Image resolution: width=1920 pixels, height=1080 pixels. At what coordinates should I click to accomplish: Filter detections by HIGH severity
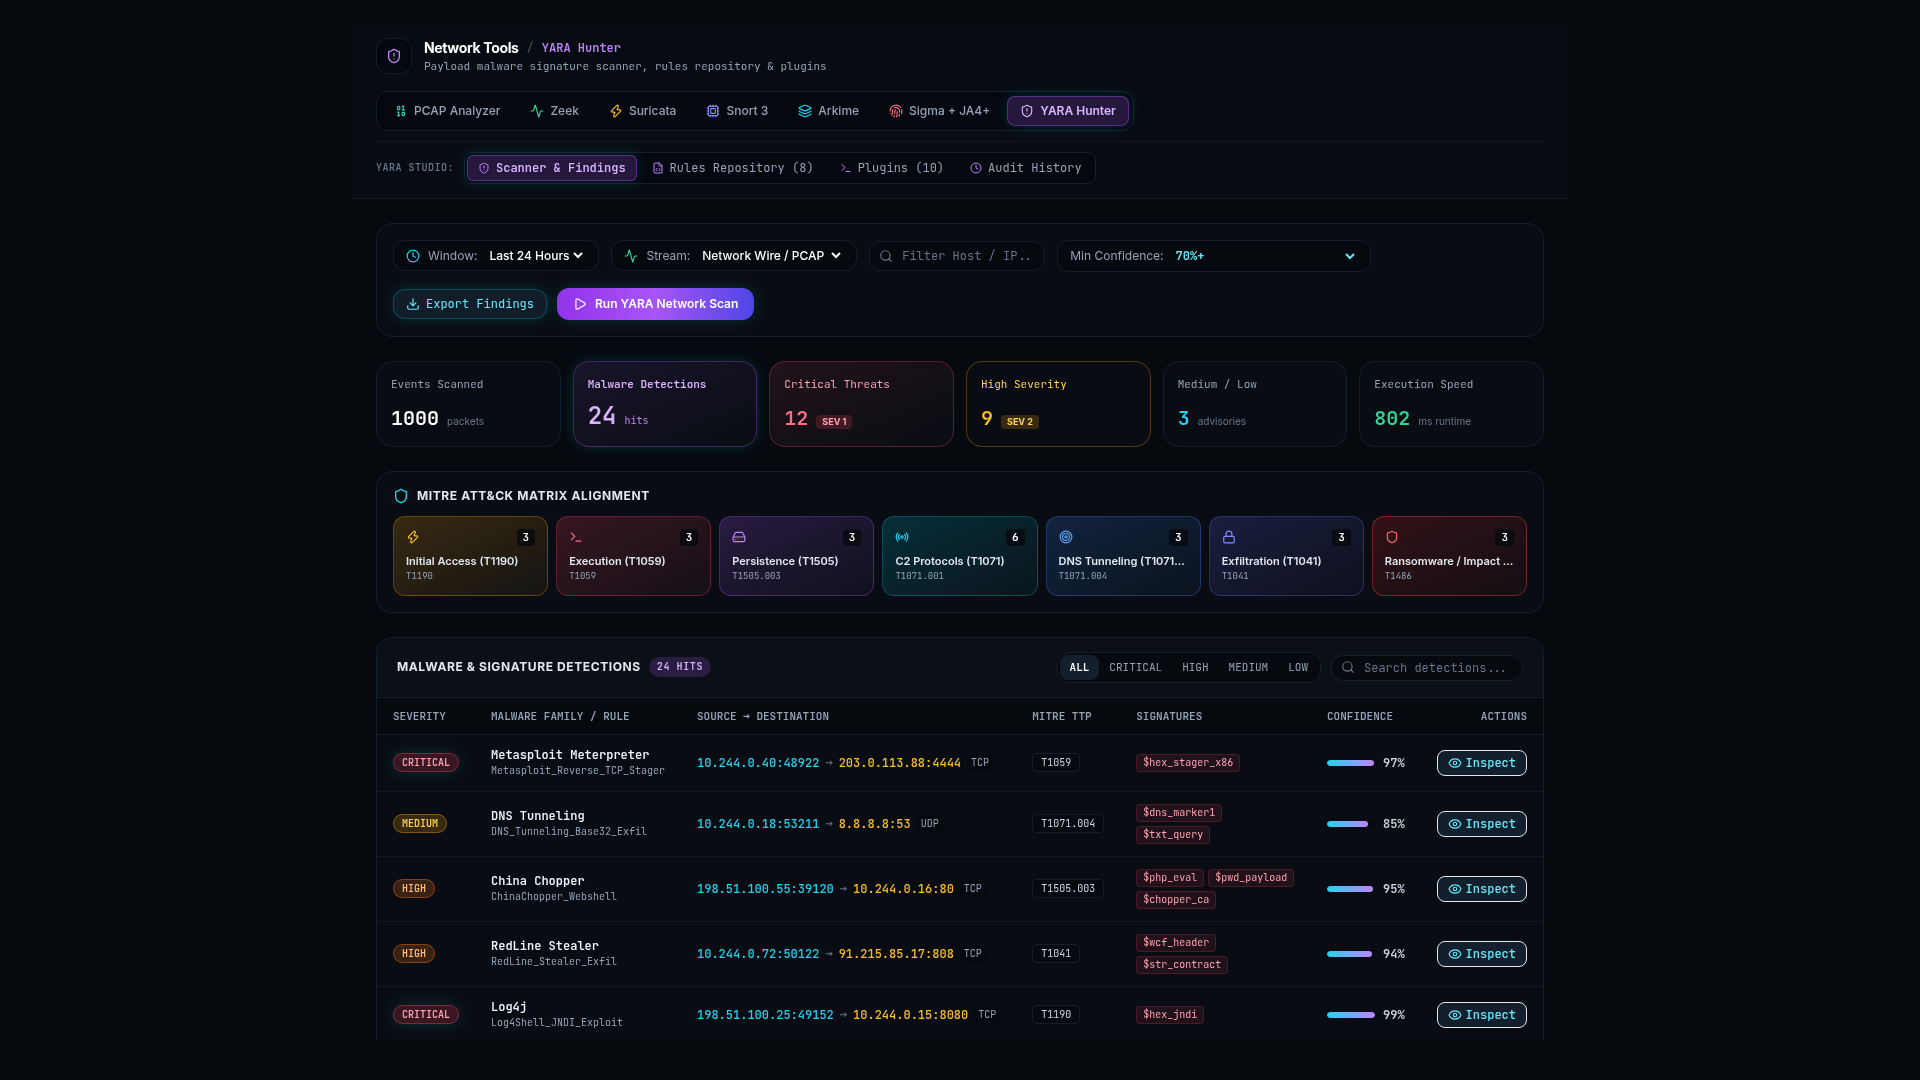pyautogui.click(x=1195, y=667)
